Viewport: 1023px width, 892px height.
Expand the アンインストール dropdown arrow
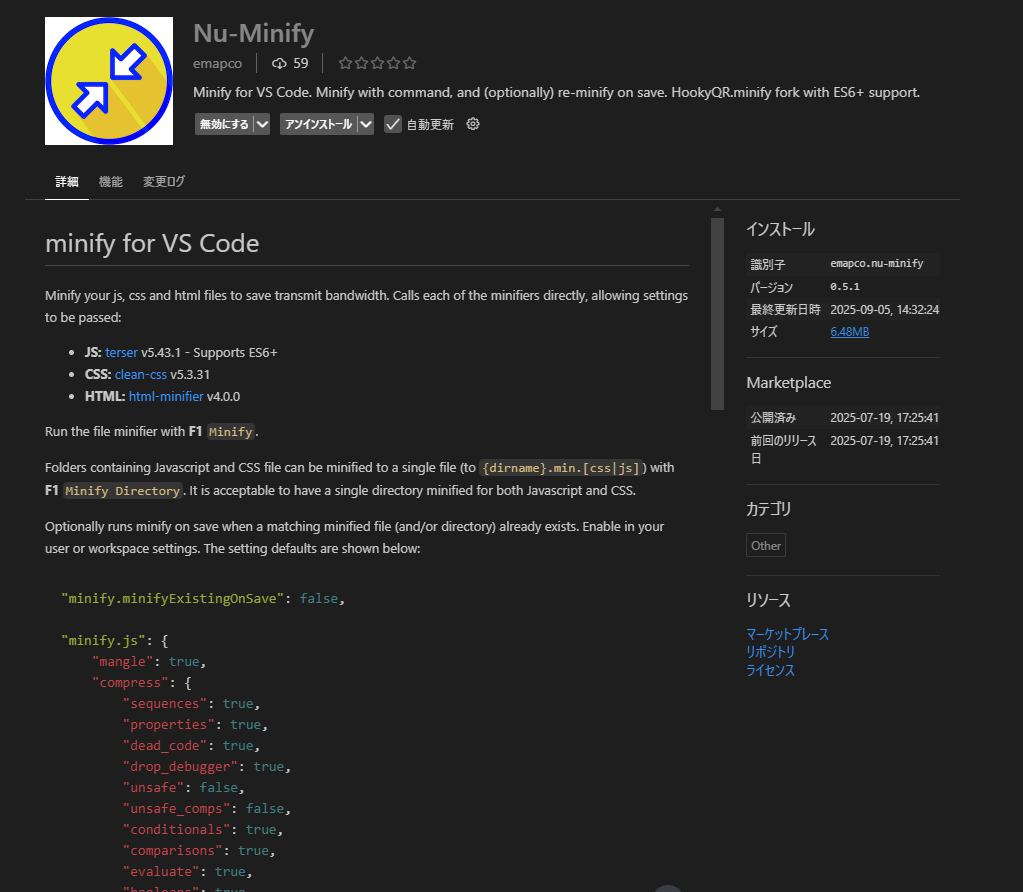pyautogui.click(x=366, y=124)
